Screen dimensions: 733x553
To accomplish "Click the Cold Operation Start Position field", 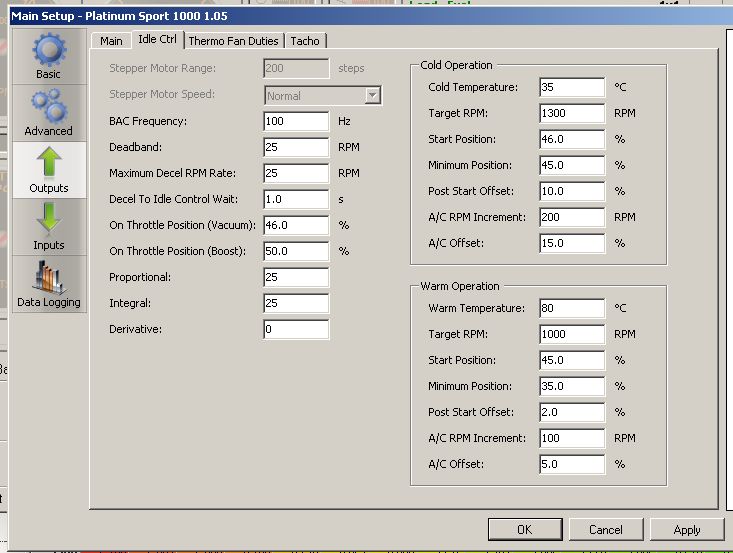I will point(572,139).
